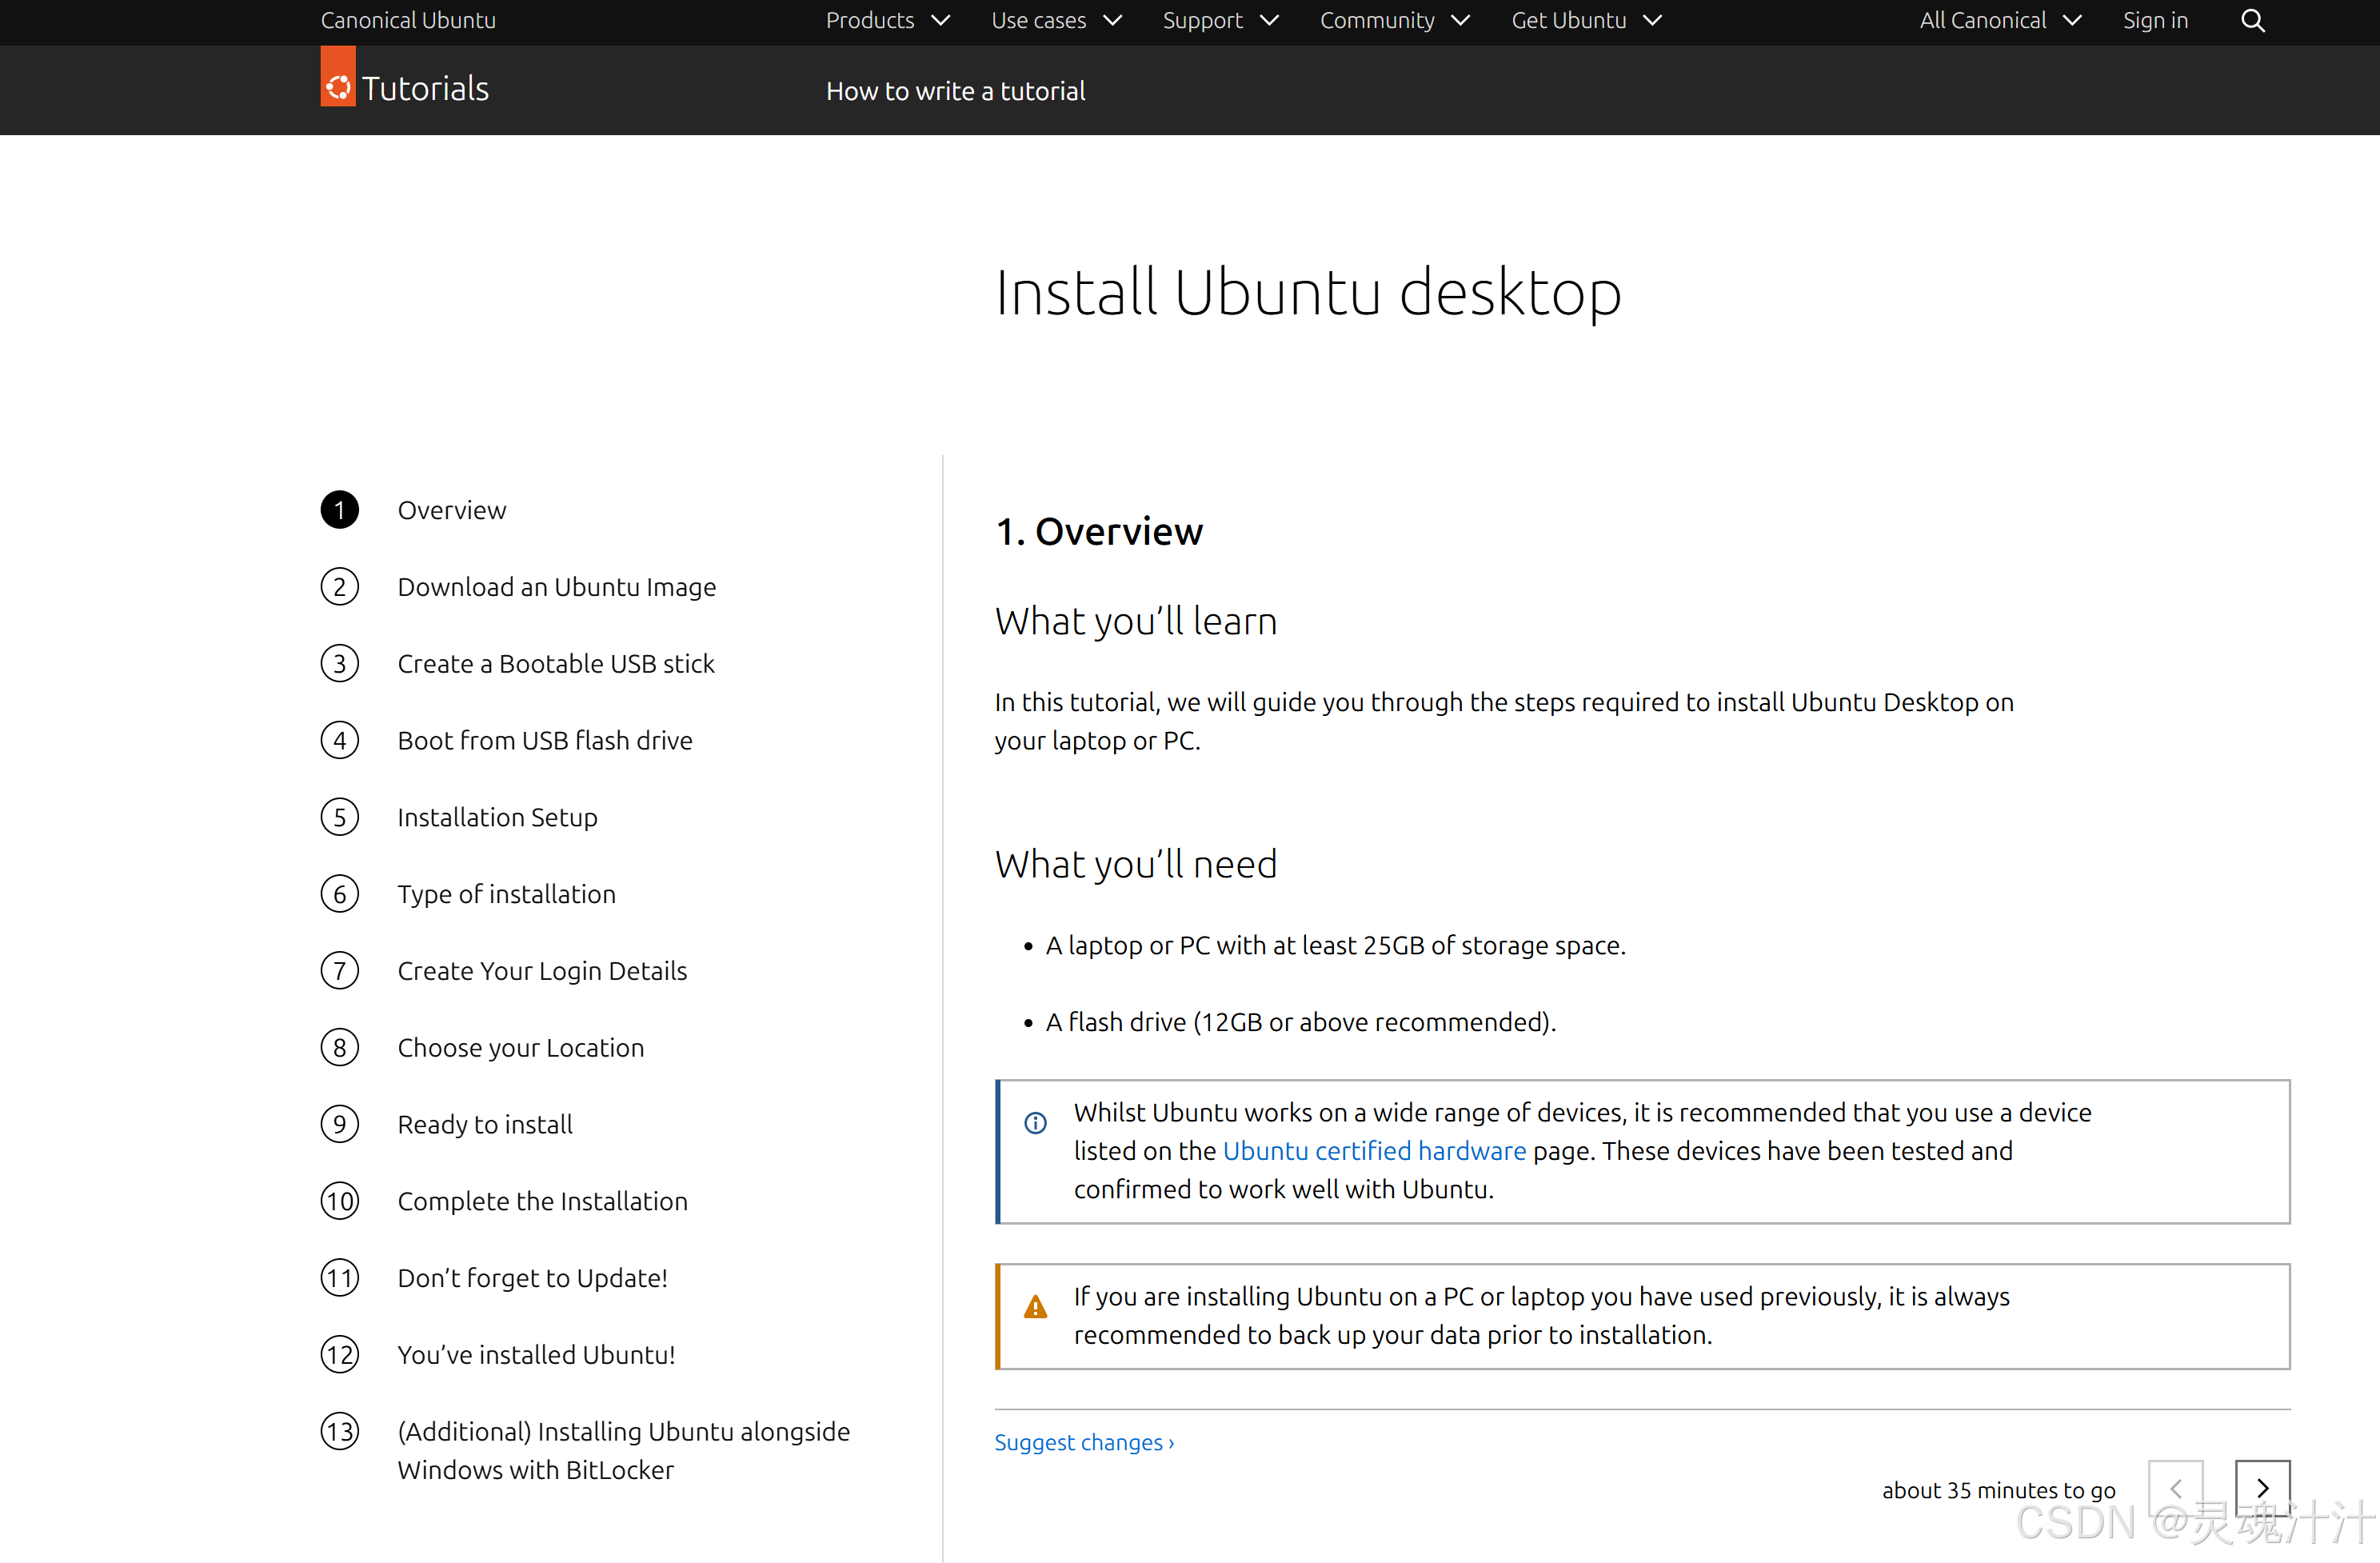Select Create a Bootable USB stick step
The width and height of the screenshot is (2380, 1563).
tap(556, 664)
